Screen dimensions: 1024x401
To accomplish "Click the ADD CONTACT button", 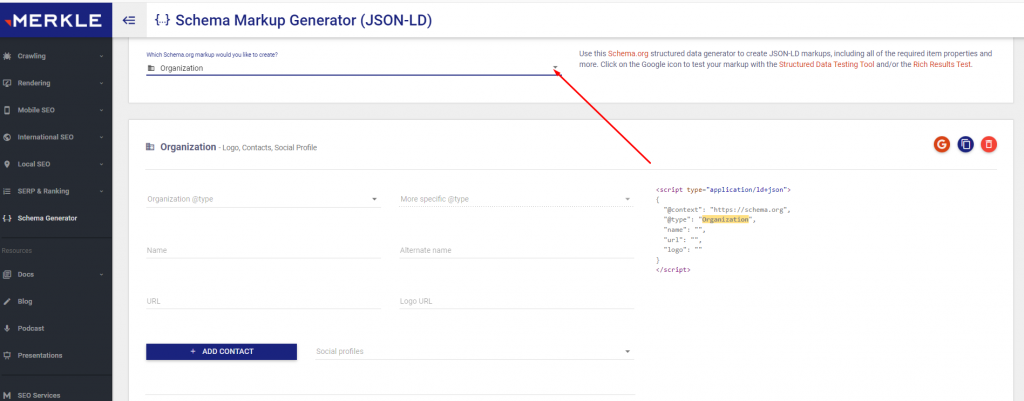I will [221, 351].
